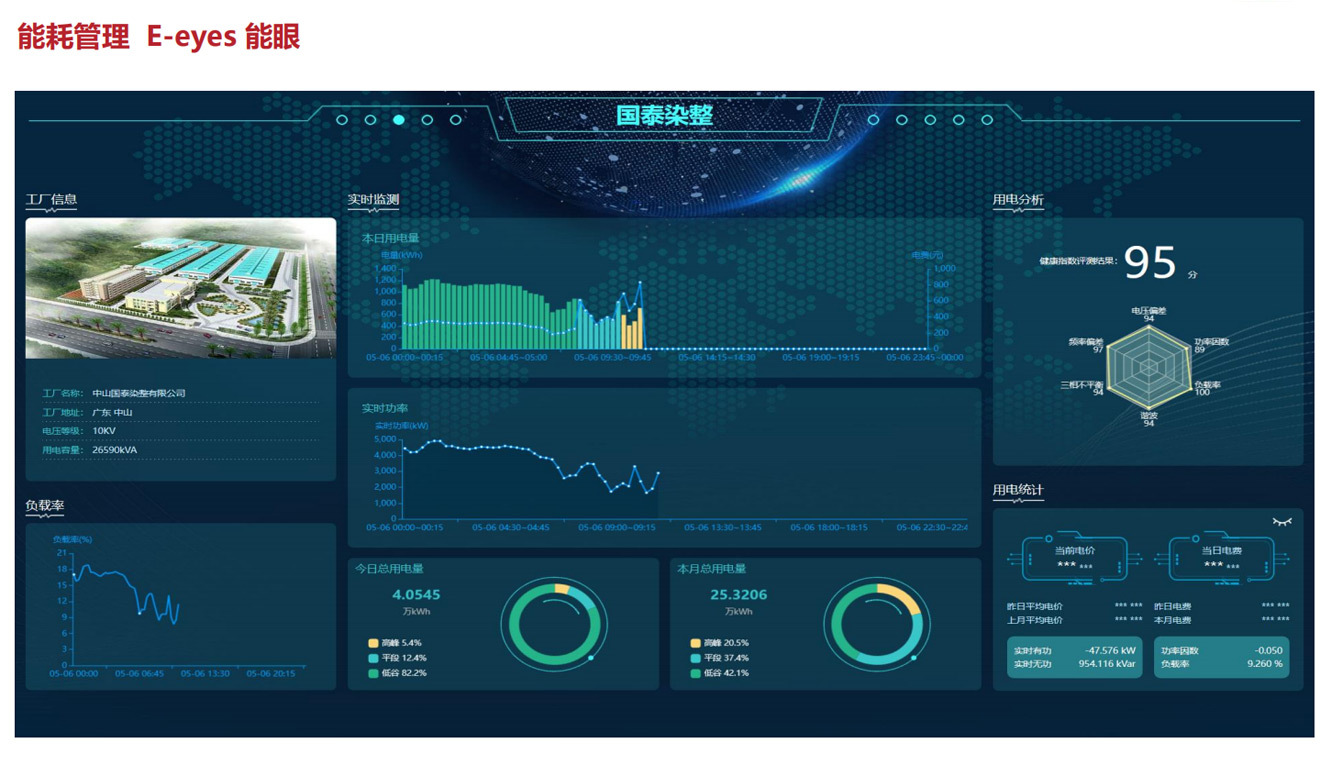Click the middle dot in right navigation group
Viewport: 1328px width, 779px height.
pyautogui.click(x=930, y=120)
